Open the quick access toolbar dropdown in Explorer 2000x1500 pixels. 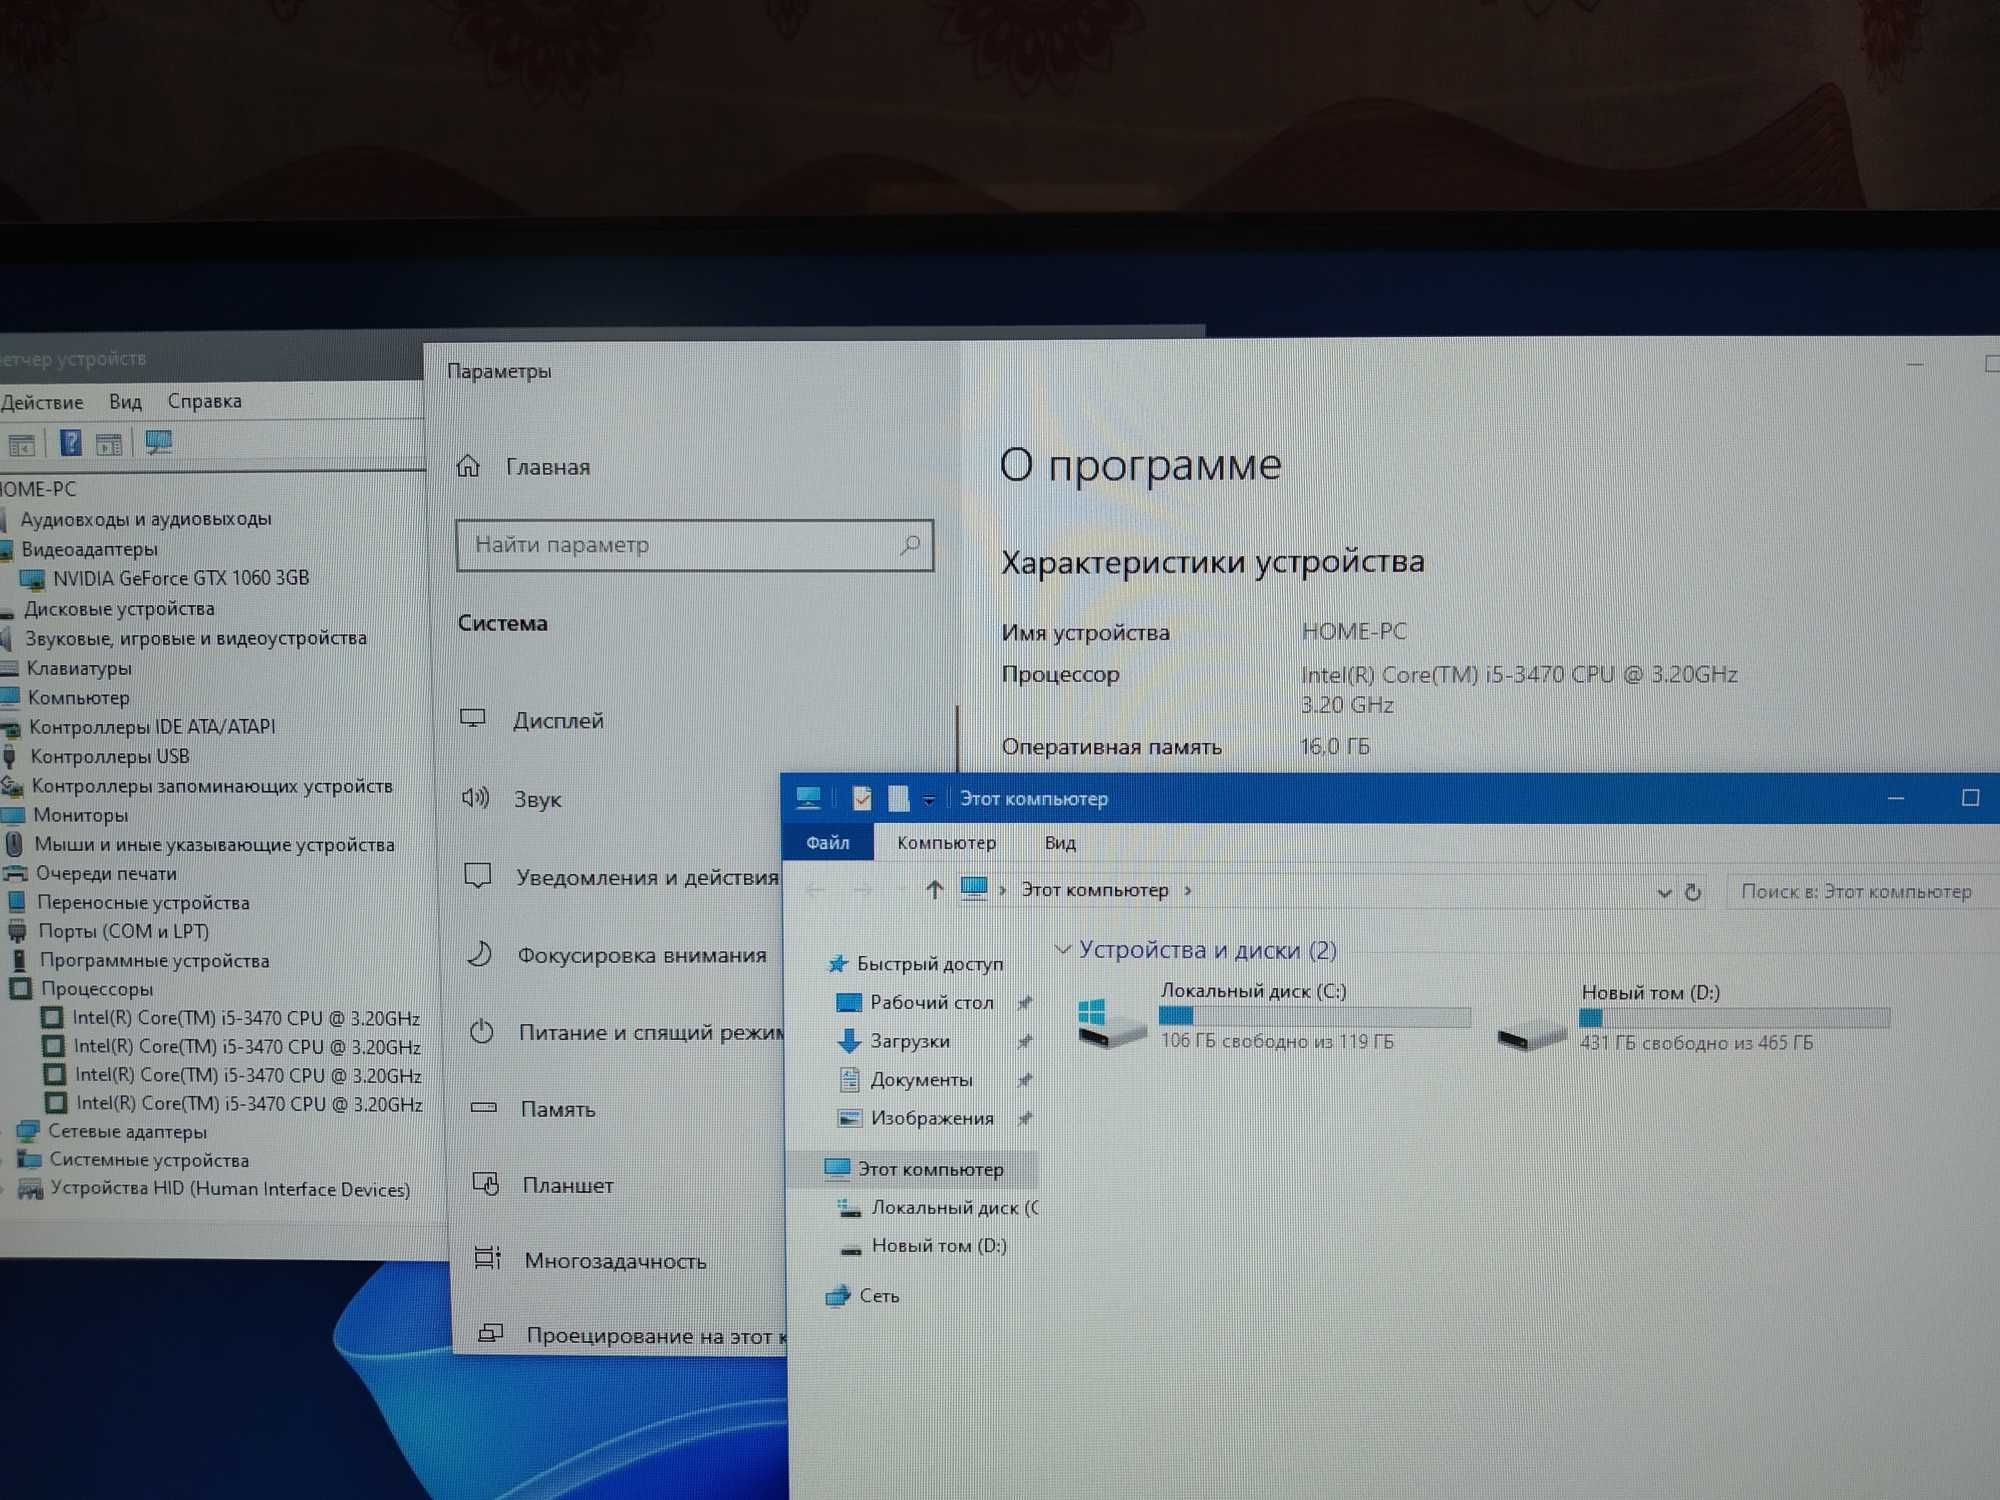[x=929, y=800]
